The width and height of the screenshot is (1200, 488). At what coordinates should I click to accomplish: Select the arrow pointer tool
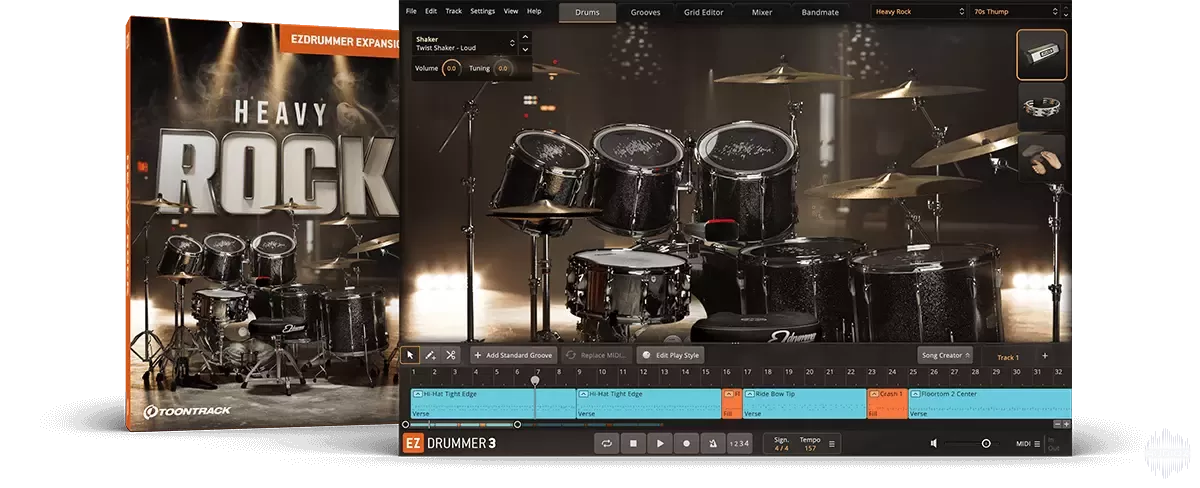pyautogui.click(x=410, y=355)
